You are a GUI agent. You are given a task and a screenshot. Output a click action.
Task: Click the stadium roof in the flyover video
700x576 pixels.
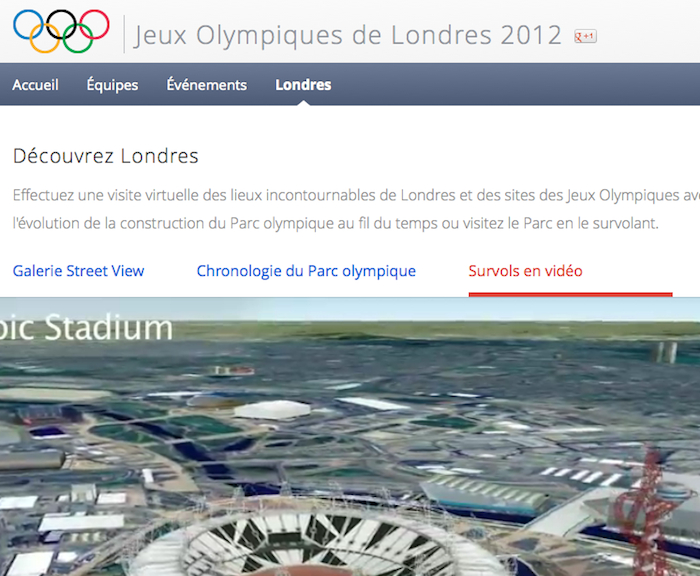[x=312, y=543]
